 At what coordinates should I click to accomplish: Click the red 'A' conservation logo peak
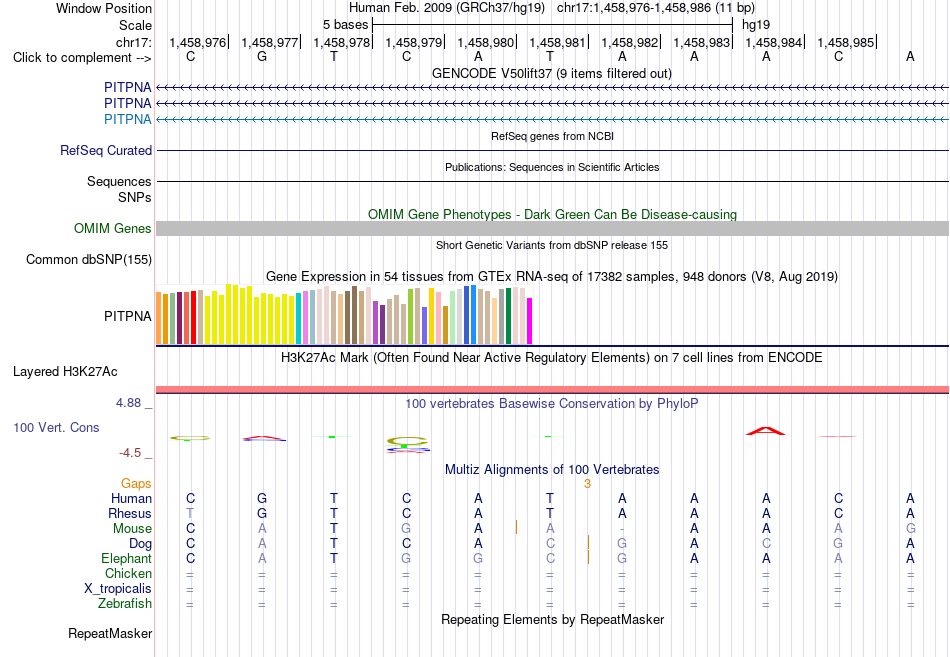(765, 431)
